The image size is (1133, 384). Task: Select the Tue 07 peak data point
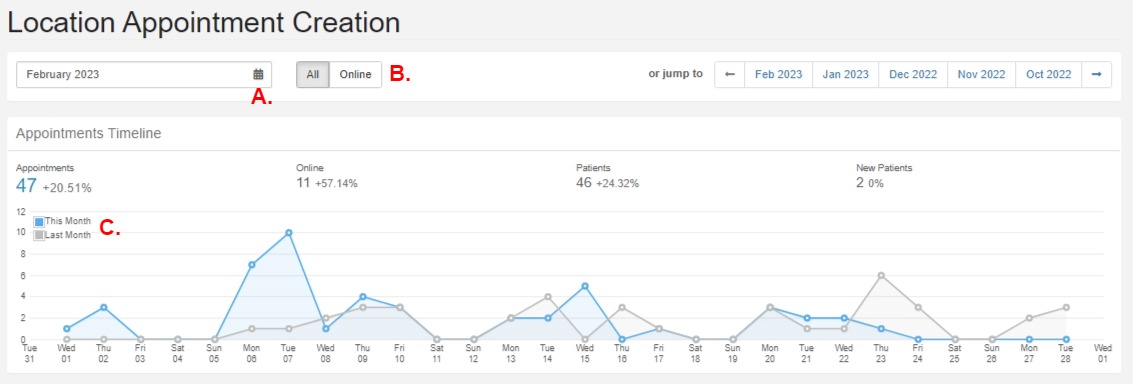pos(288,233)
